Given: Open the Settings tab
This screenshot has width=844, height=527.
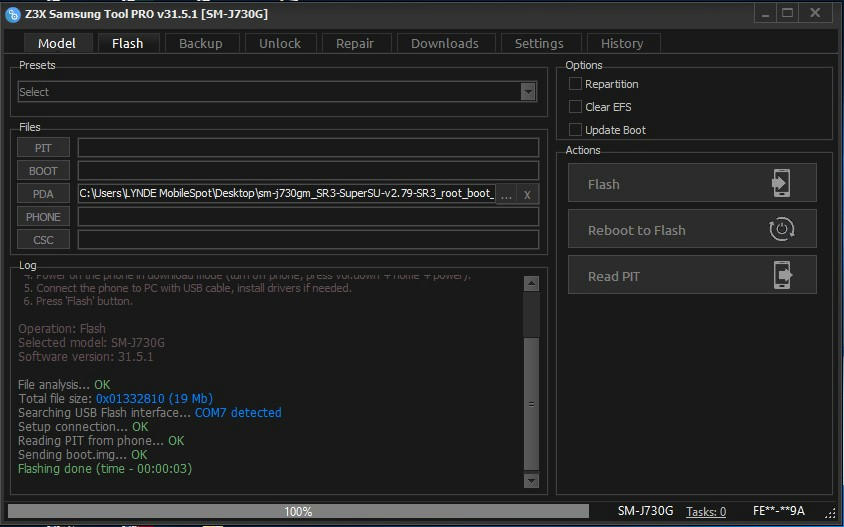Looking at the screenshot, I should tap(539, 44).
